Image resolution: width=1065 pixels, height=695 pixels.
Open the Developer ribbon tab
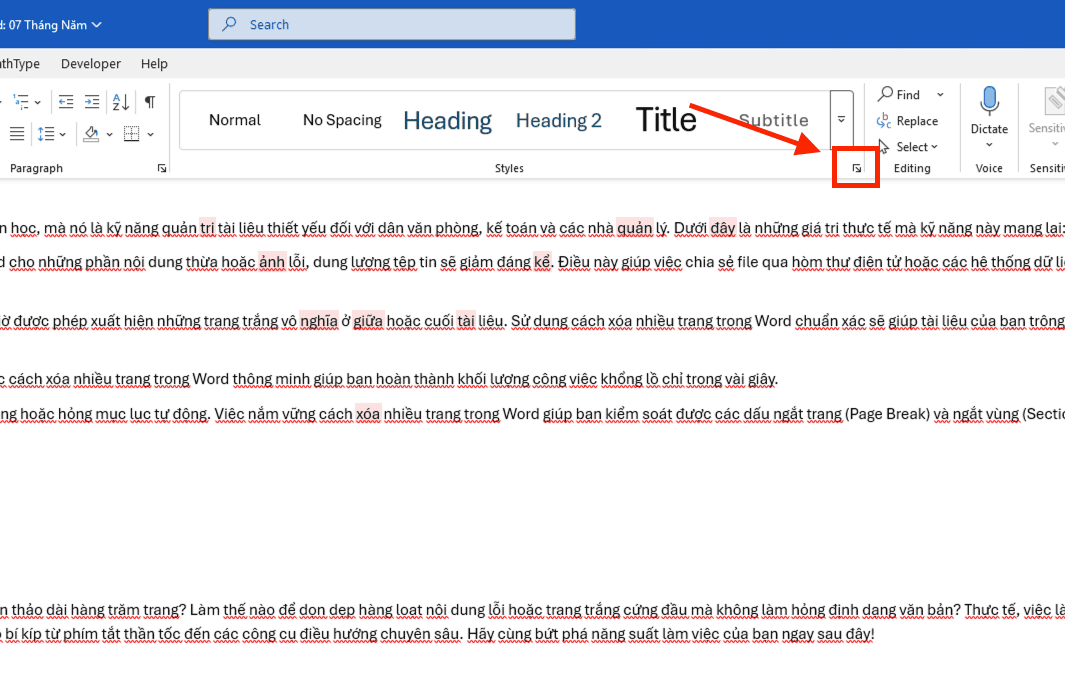[90, 64]
